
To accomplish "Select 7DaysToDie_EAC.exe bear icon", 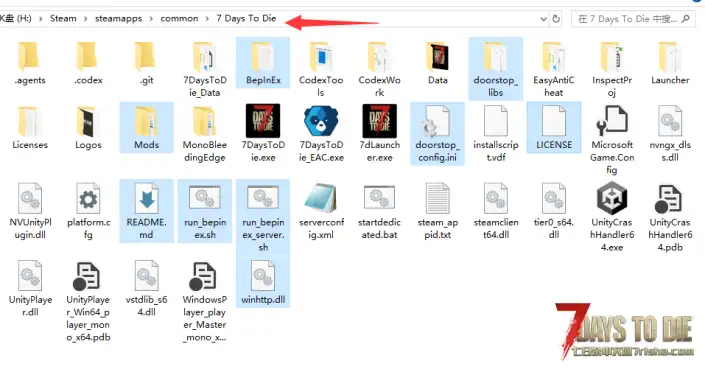I will click(321, 134).
